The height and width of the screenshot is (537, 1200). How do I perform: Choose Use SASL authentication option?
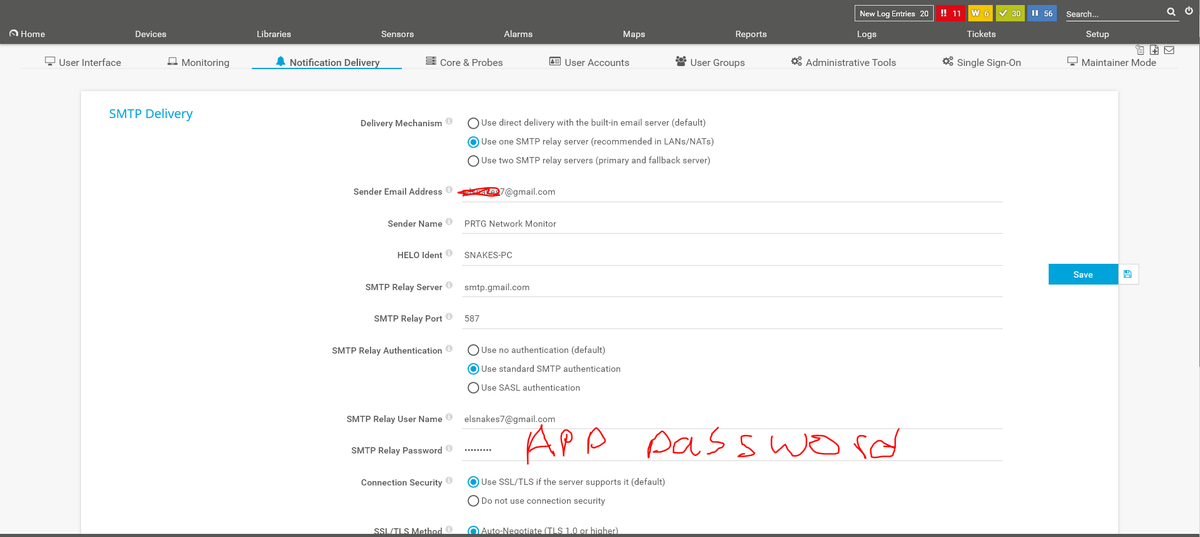[x=474, y=387]
